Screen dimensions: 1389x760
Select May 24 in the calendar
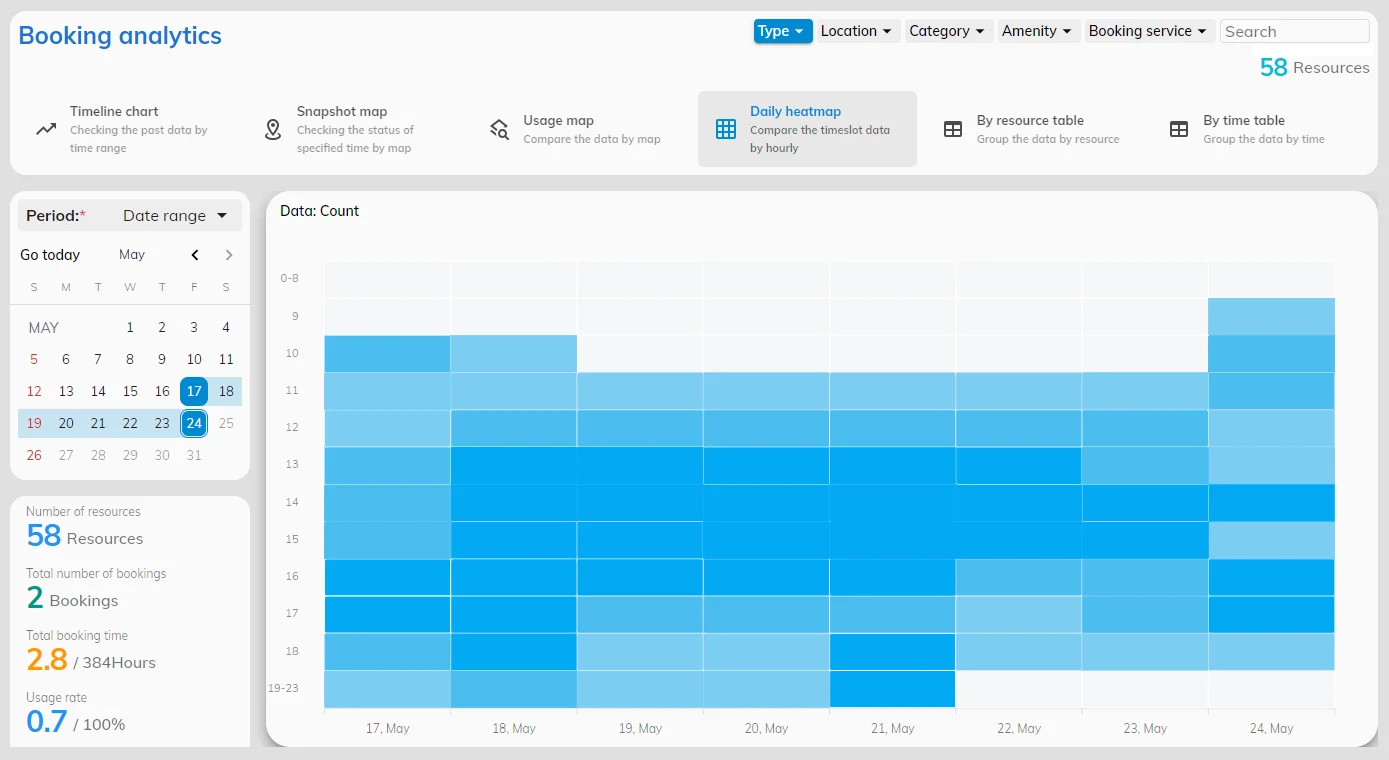pos(194,423)
